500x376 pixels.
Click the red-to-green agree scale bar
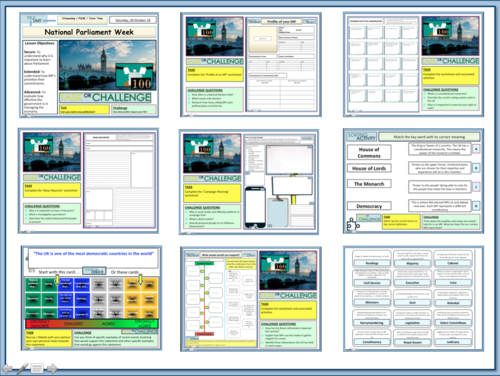click(92, 324)
